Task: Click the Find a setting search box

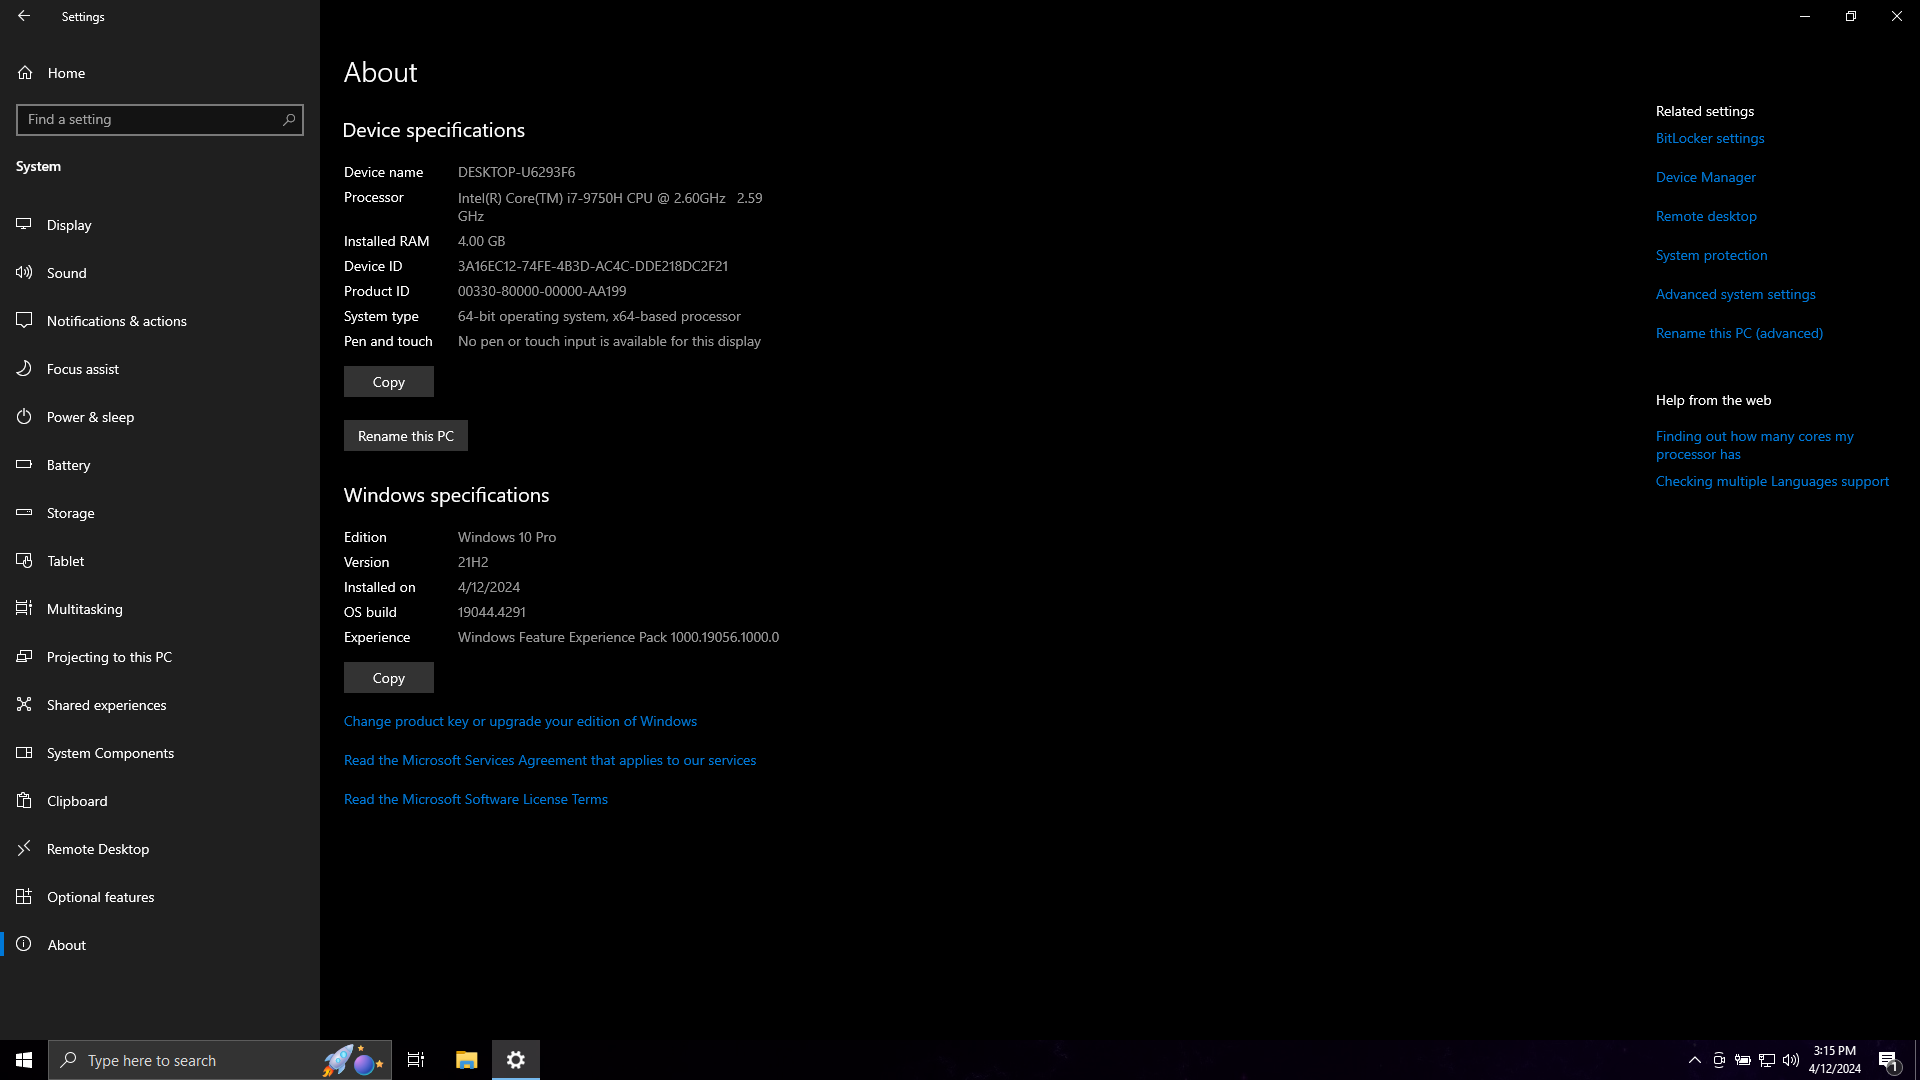Action: click(150, 120)
